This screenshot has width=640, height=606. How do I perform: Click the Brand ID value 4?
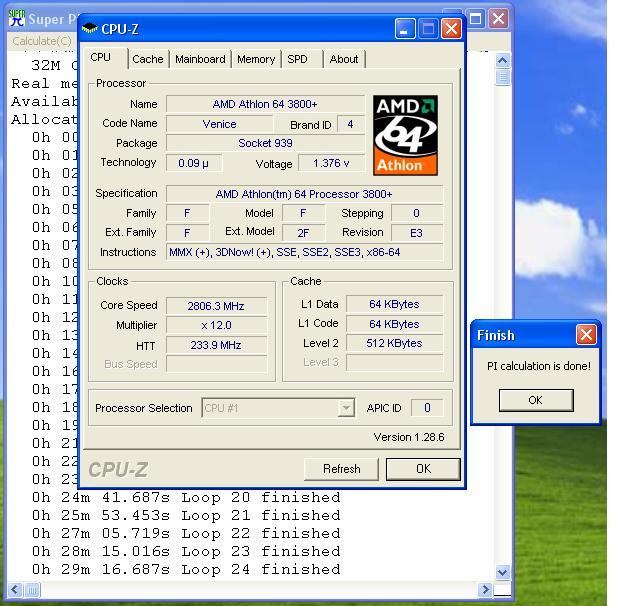(350, 124)
